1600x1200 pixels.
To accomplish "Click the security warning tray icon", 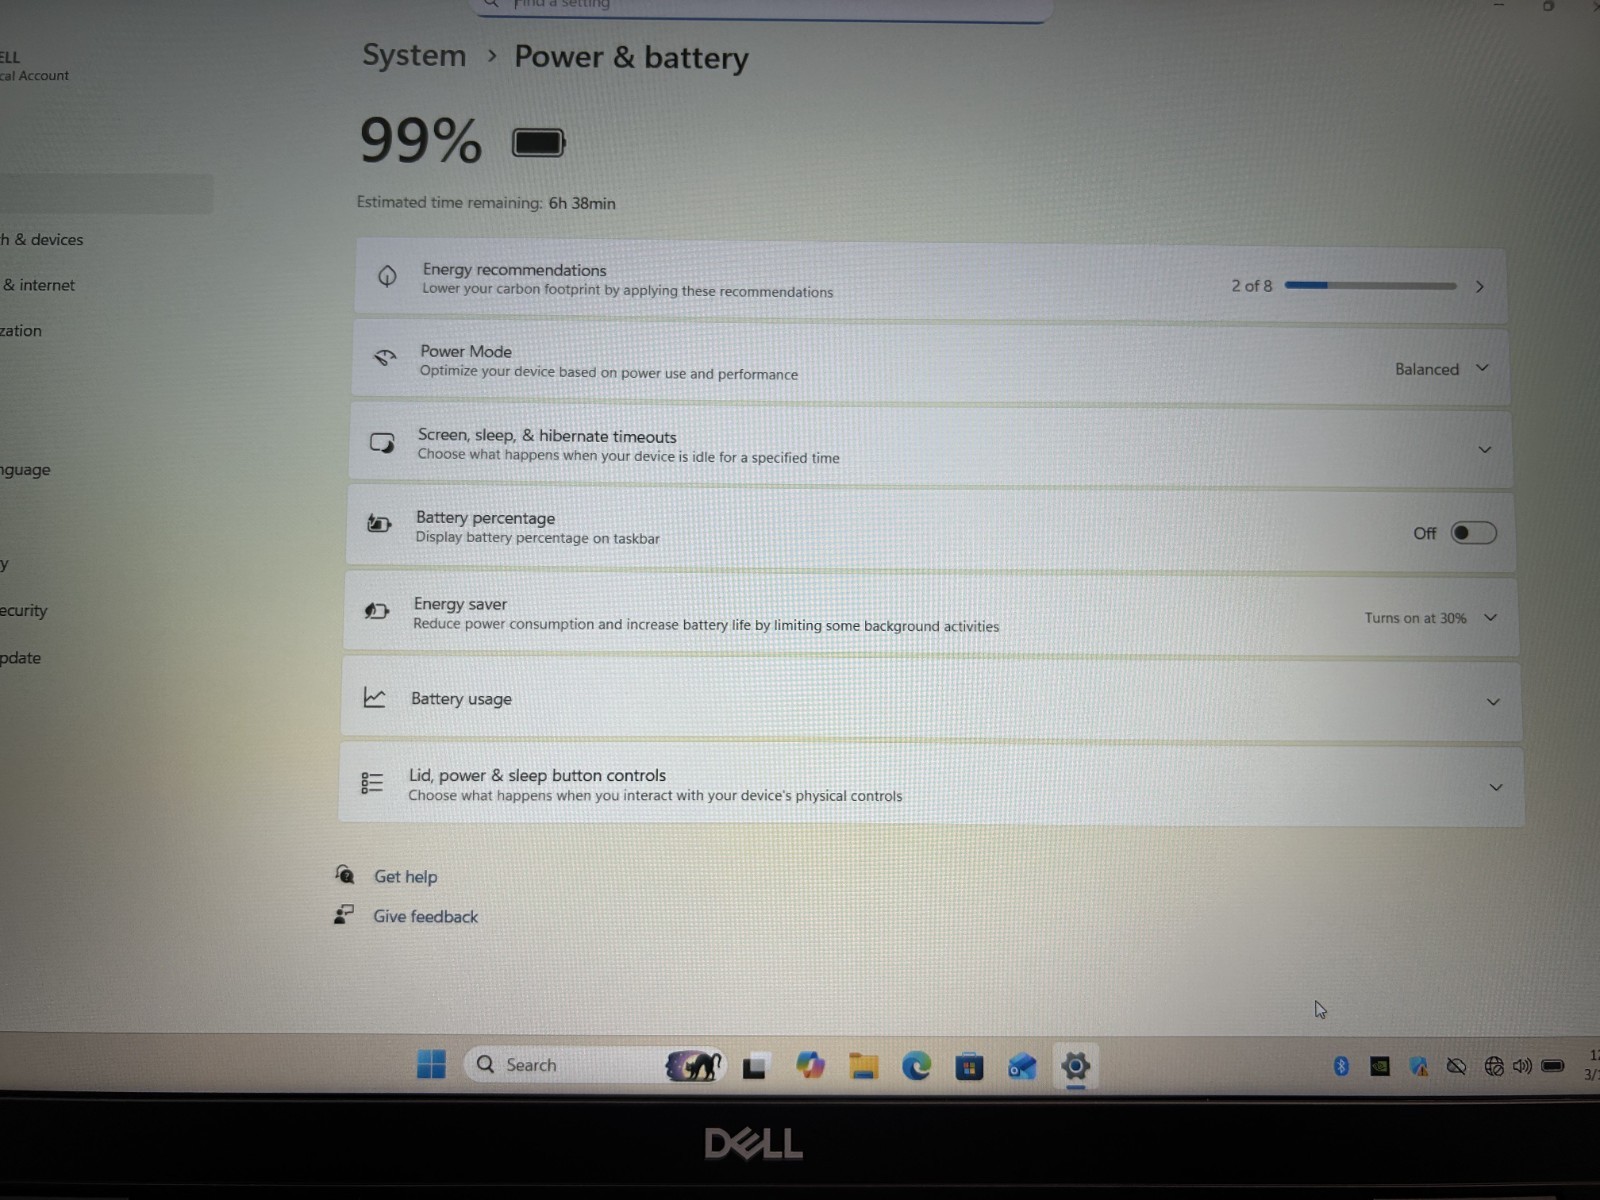I will point(1418,1067).
